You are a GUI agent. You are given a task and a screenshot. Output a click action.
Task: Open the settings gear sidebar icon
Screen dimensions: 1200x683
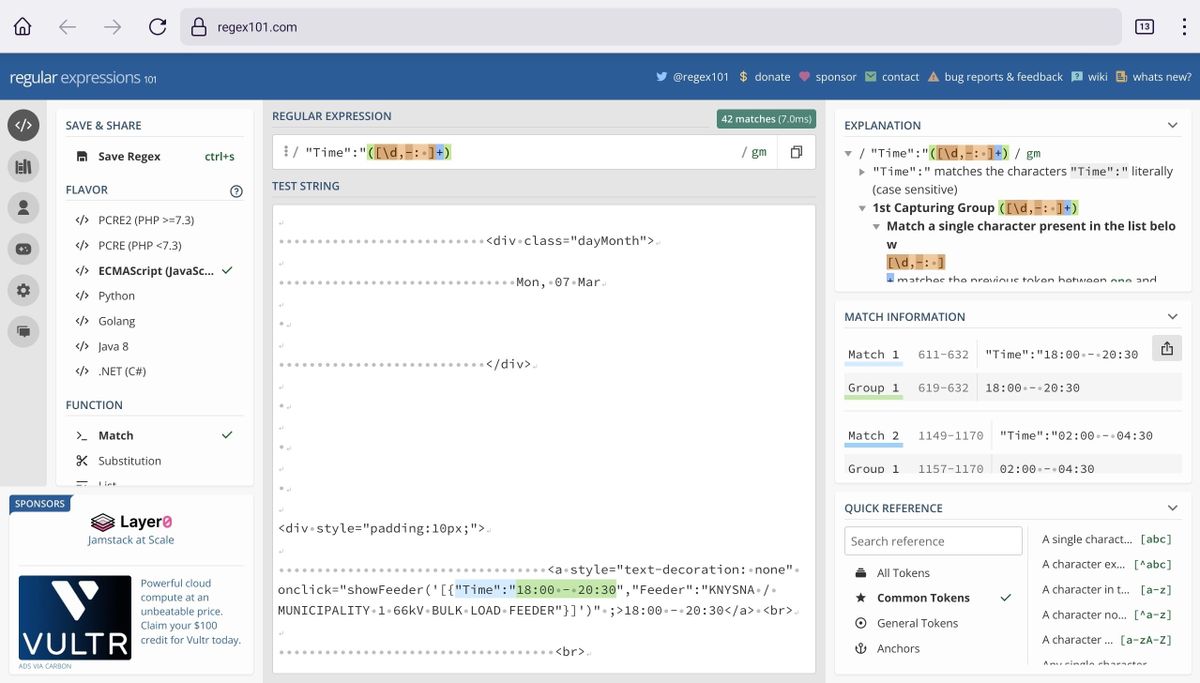tap(23, 290)
